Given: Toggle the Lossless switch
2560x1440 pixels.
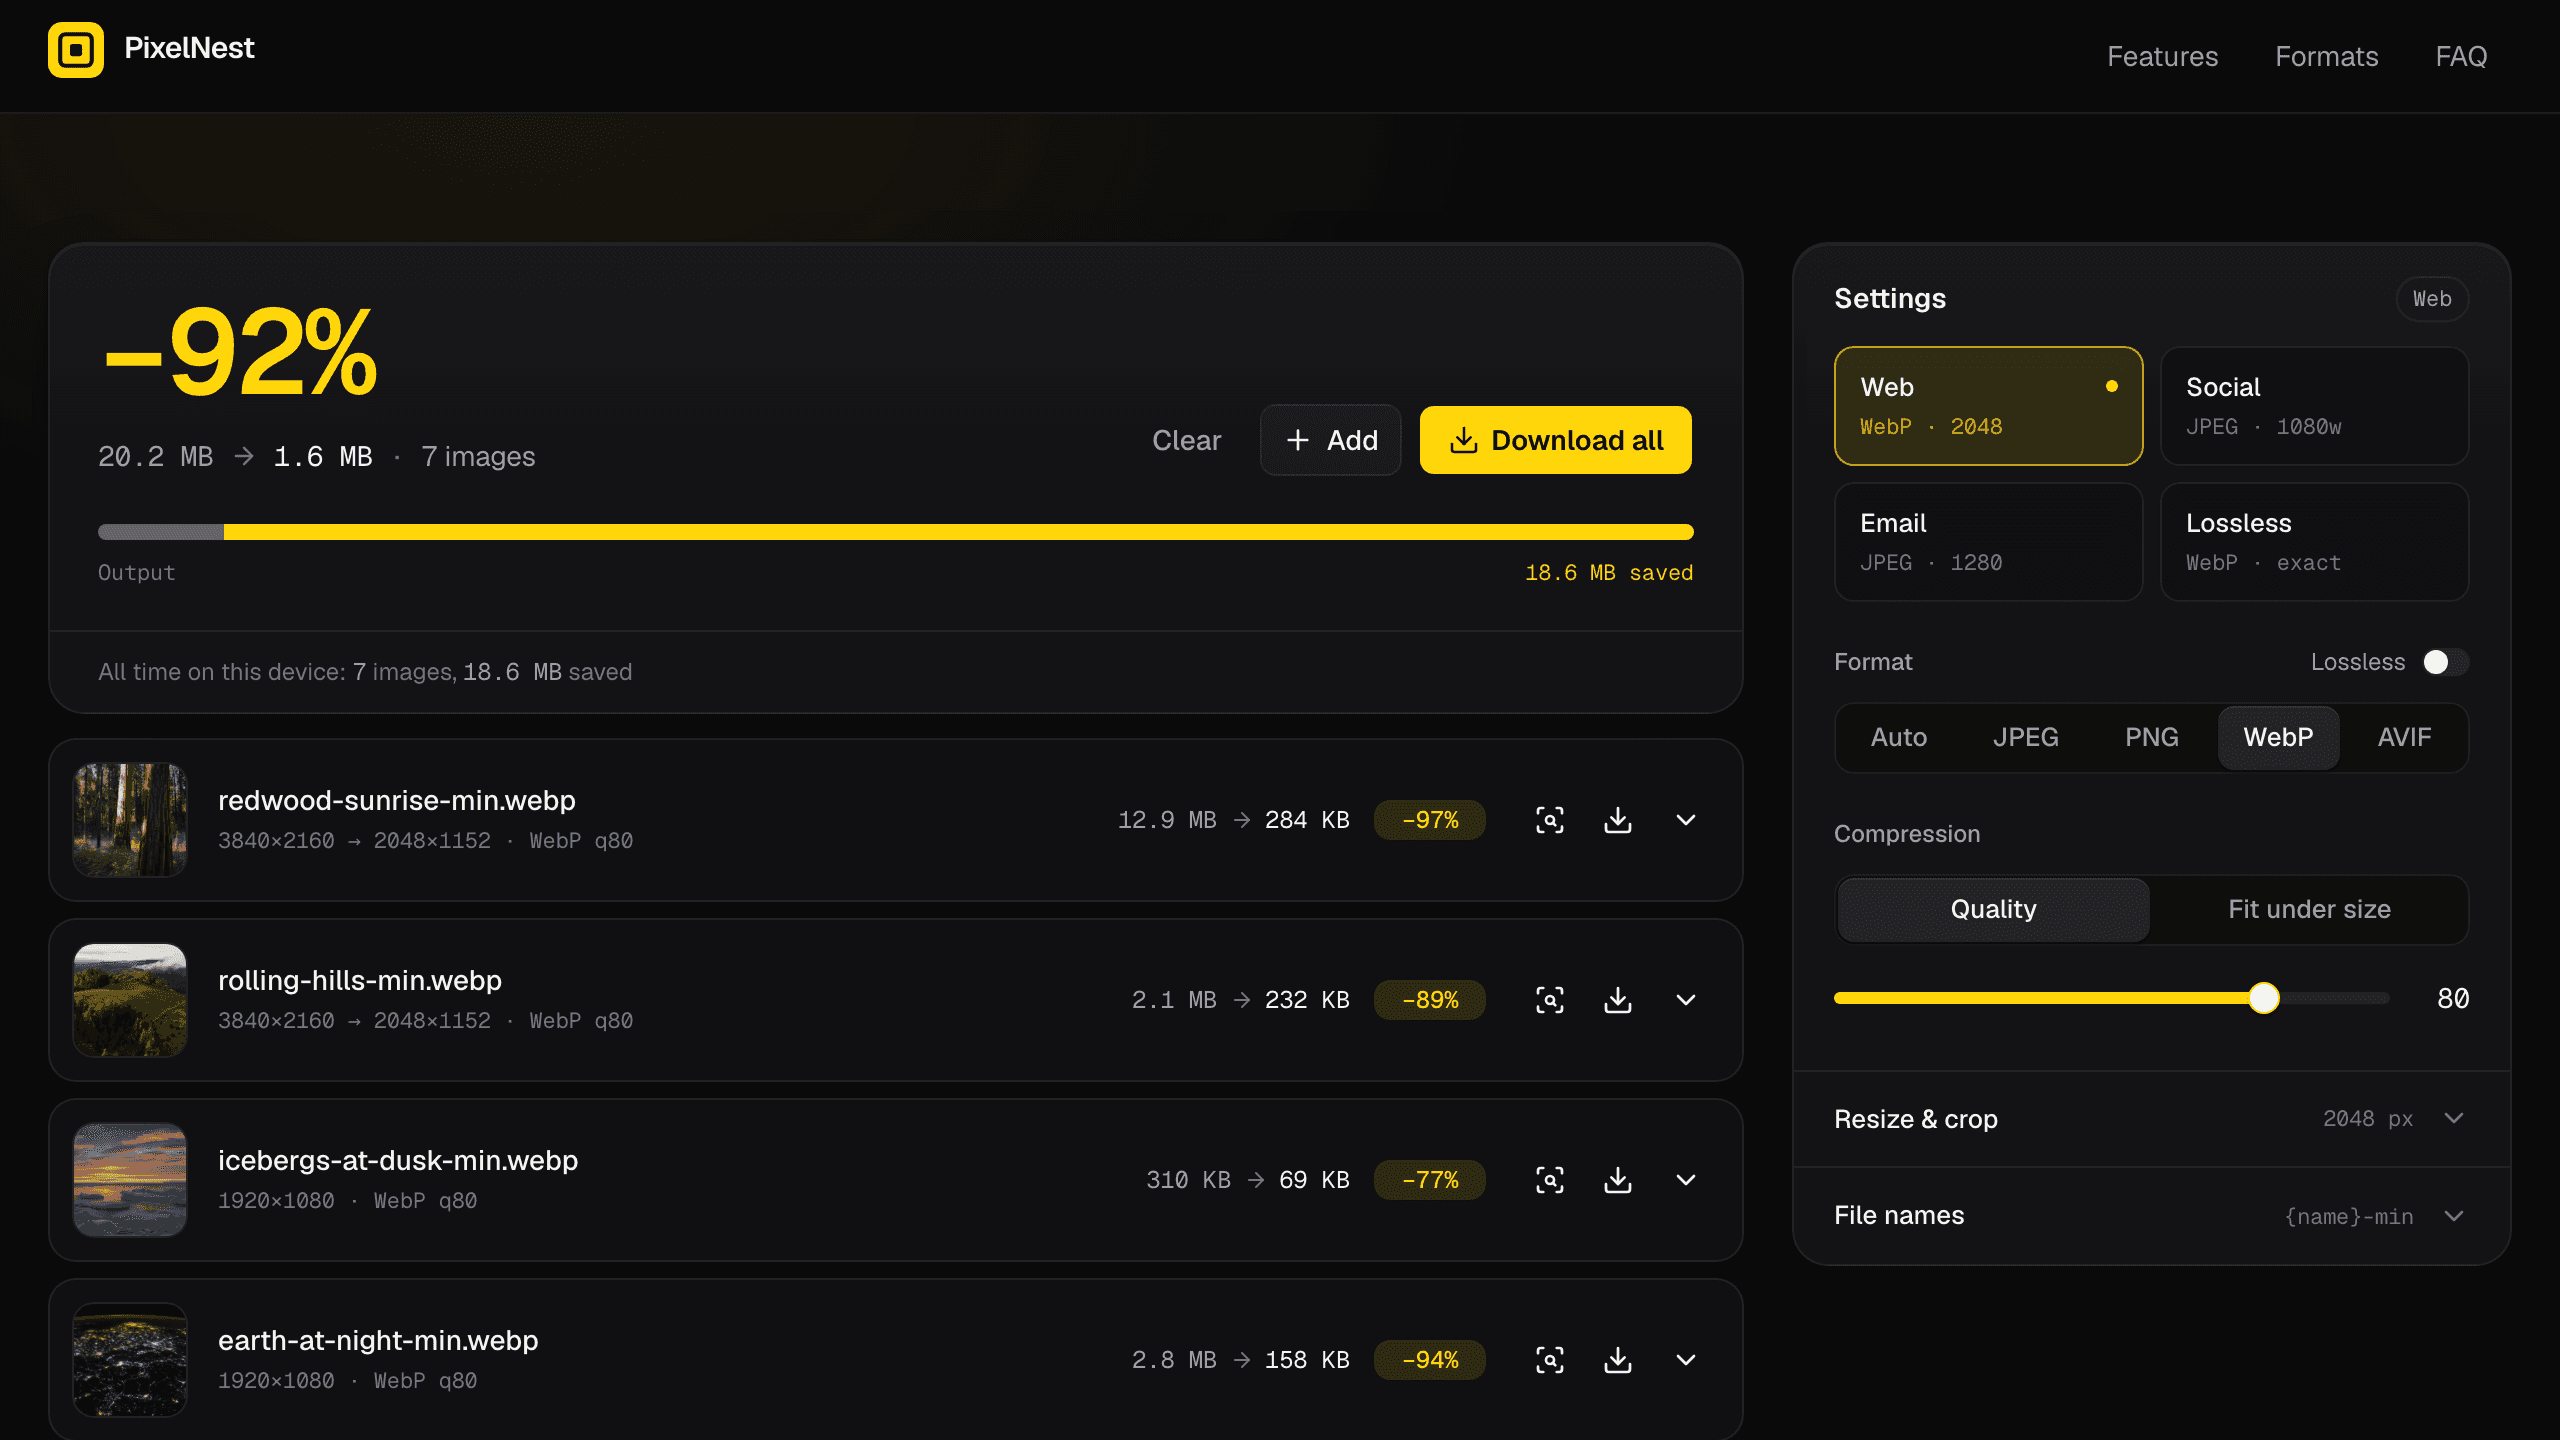Looking at the screenshot, I should coord(2445,662).
